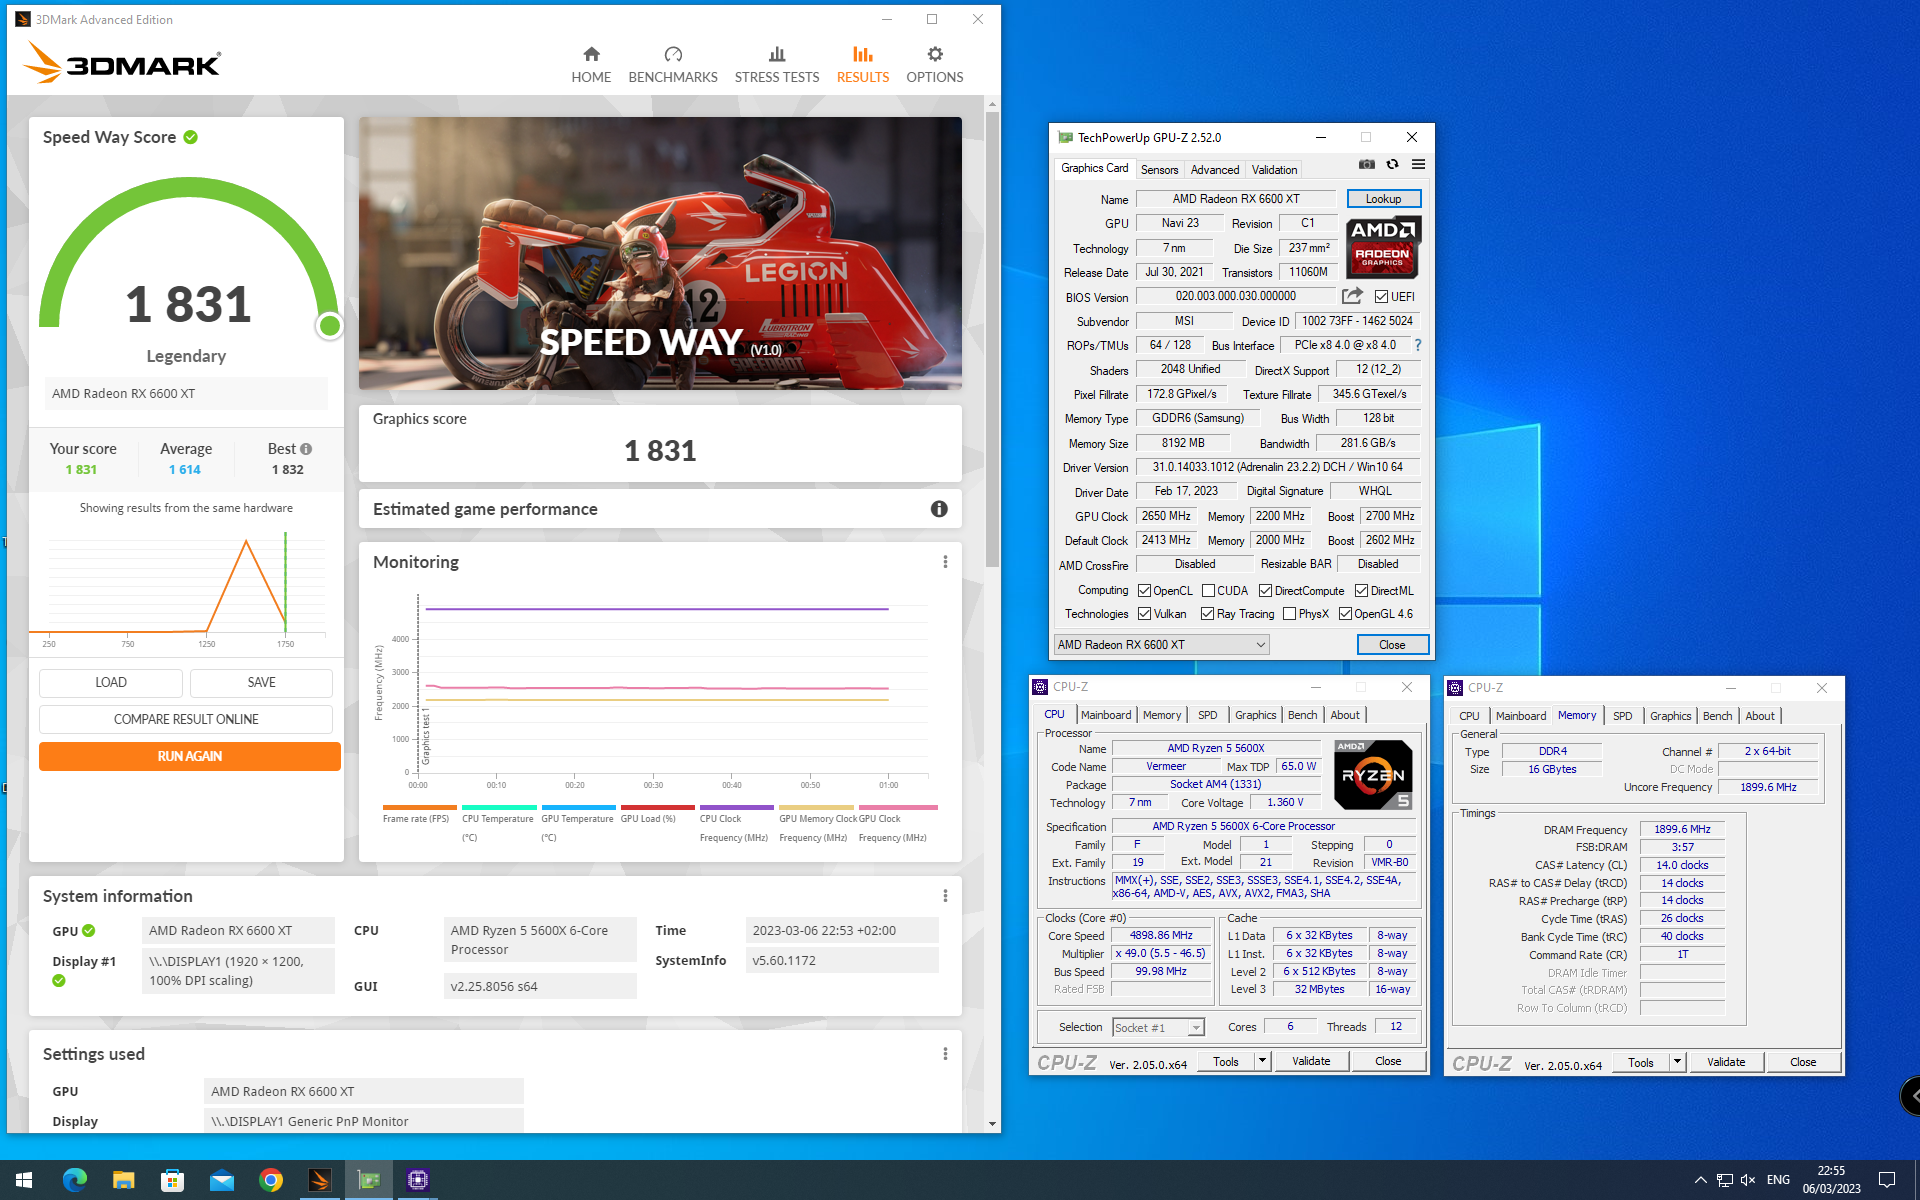Open Tools dropdown arrow in left CPU-Z window

[1262, 1061]
